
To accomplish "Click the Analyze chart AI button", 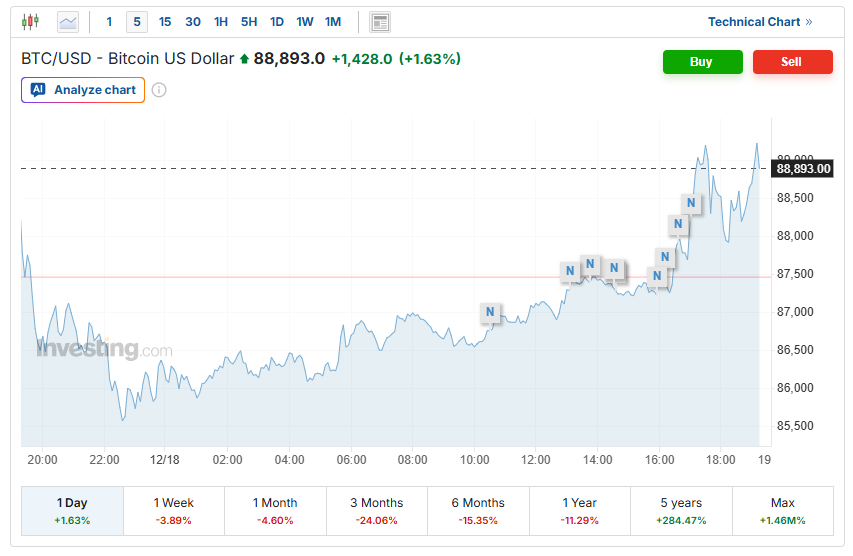I will point(83,90).
